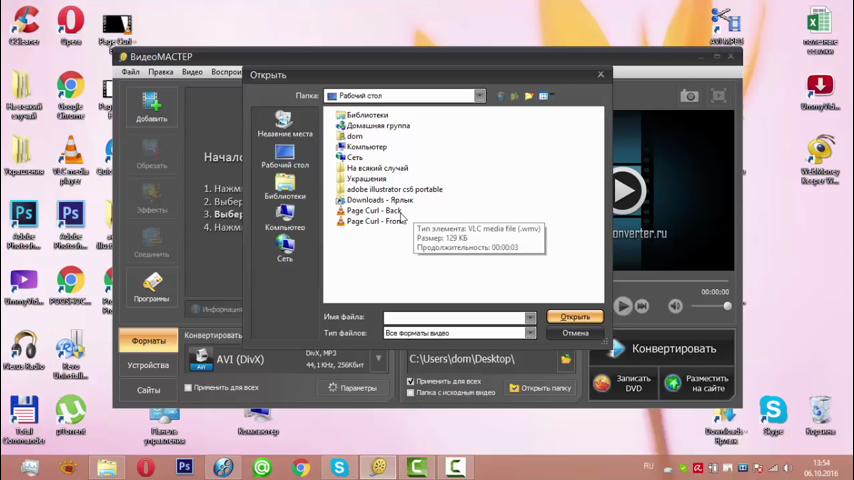The image size is (854, 480).
Task: Open the view menu icon in the dialog toolbar
Action: click(545, 96)
